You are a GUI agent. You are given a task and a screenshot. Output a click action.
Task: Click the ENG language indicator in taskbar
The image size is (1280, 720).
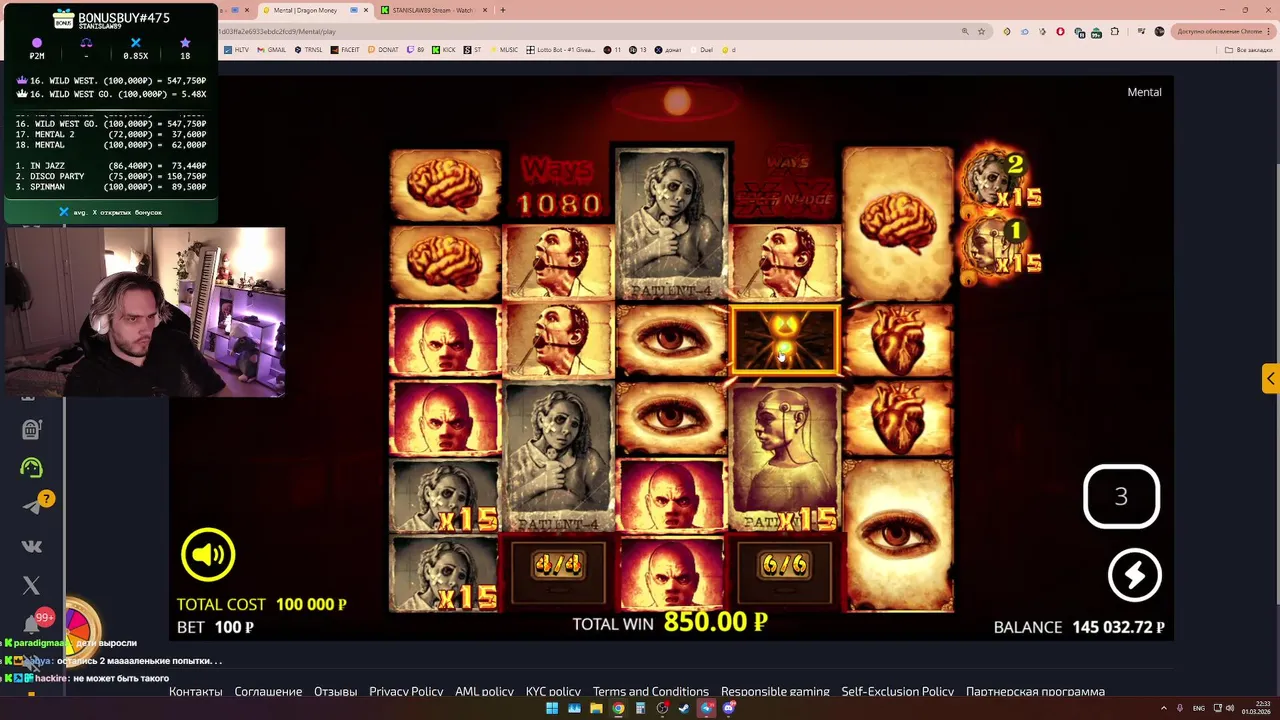(x=1198, y=708)
